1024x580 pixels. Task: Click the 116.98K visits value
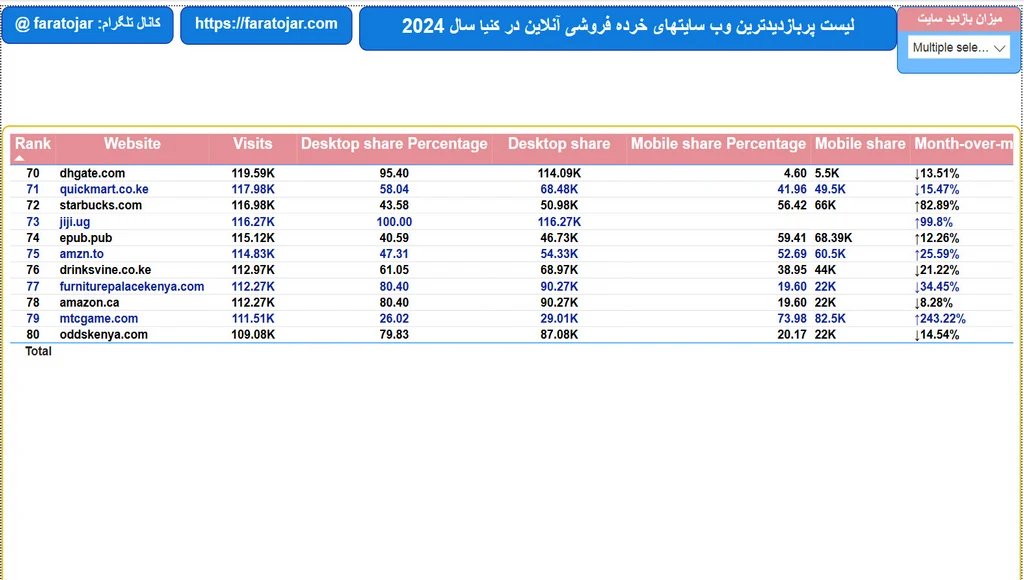click(253, 205)
